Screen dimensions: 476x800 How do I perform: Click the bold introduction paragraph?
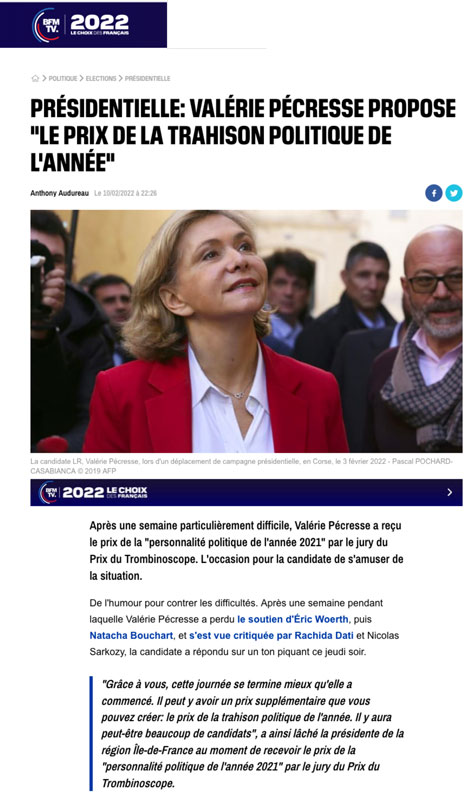point(246,551)
